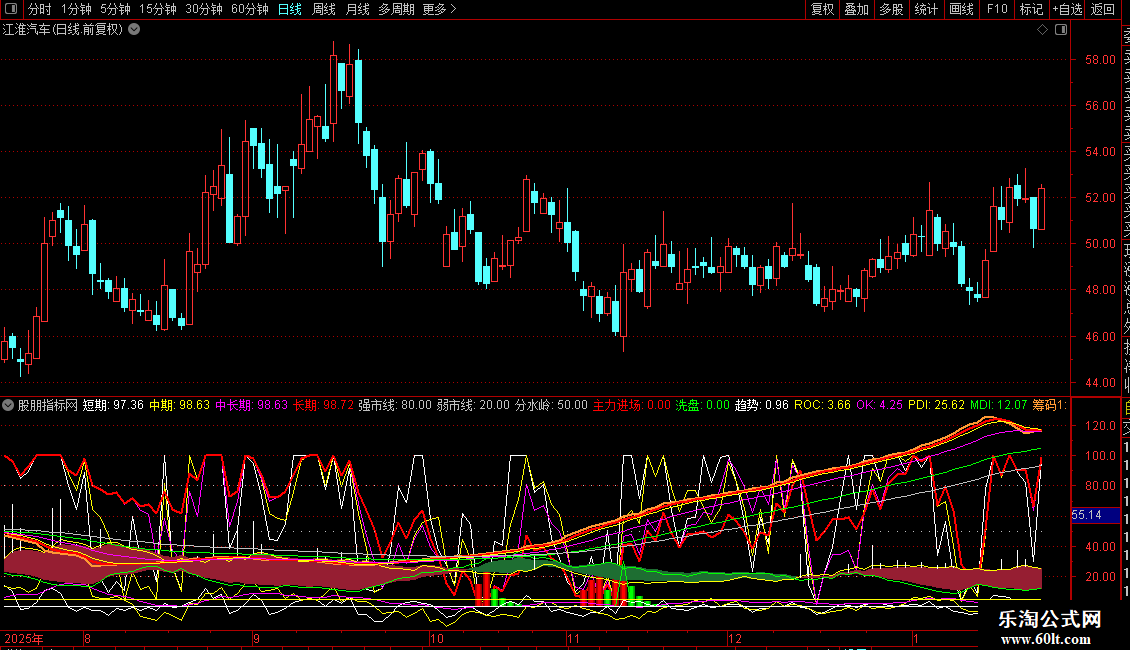Expand 更多 periods menu
This screenshot has width=1130, height=650.
pos(439,9)
